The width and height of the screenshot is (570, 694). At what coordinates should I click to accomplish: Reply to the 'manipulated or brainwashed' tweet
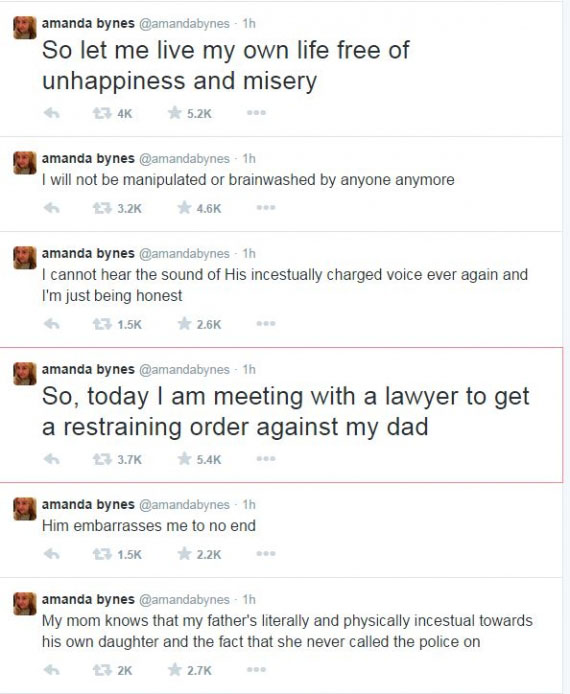52,208
